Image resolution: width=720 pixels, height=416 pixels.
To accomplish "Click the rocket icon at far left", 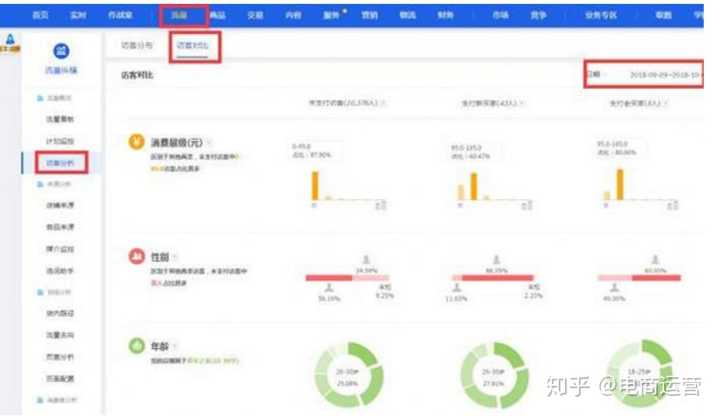I will (10, 39).
